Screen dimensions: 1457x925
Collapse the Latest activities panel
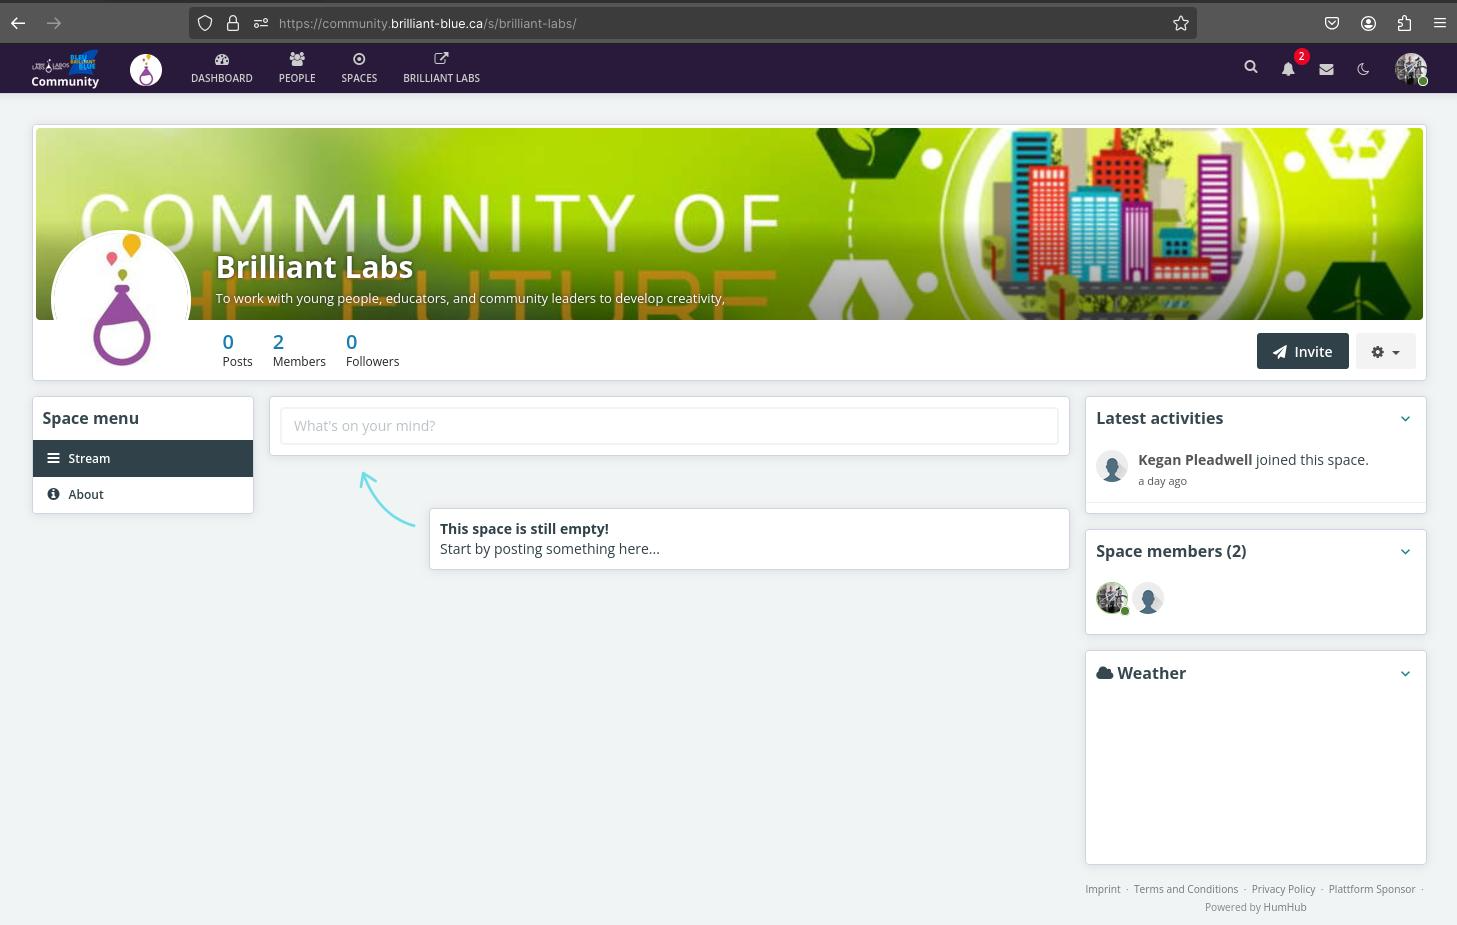pyautogui.click(x=1405, y=419)
